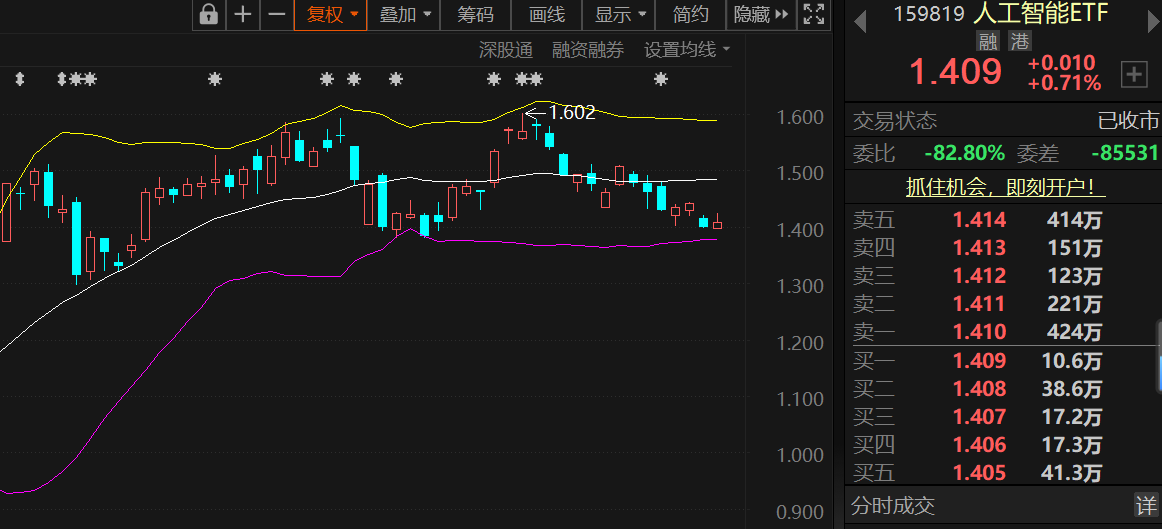Select 买三 price 1.407
Screen dimensions: 1162x529
coord(980,417)
